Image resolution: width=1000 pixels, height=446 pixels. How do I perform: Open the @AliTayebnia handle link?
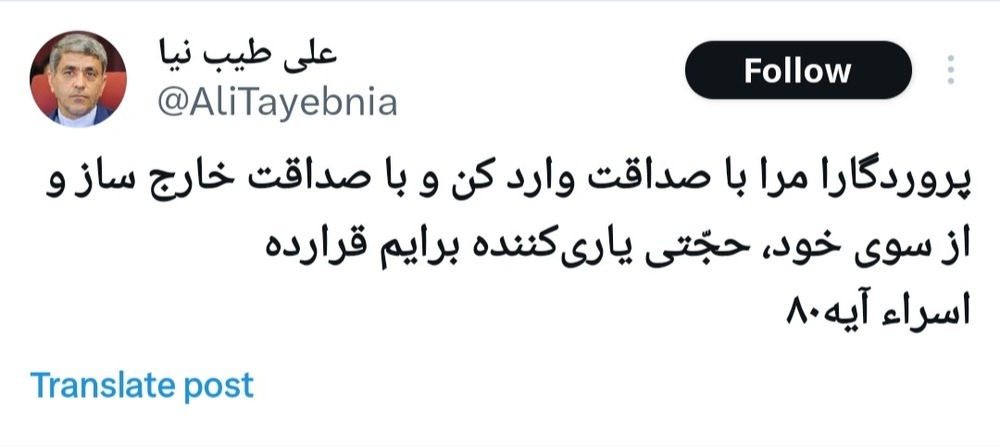pos(277,102)
